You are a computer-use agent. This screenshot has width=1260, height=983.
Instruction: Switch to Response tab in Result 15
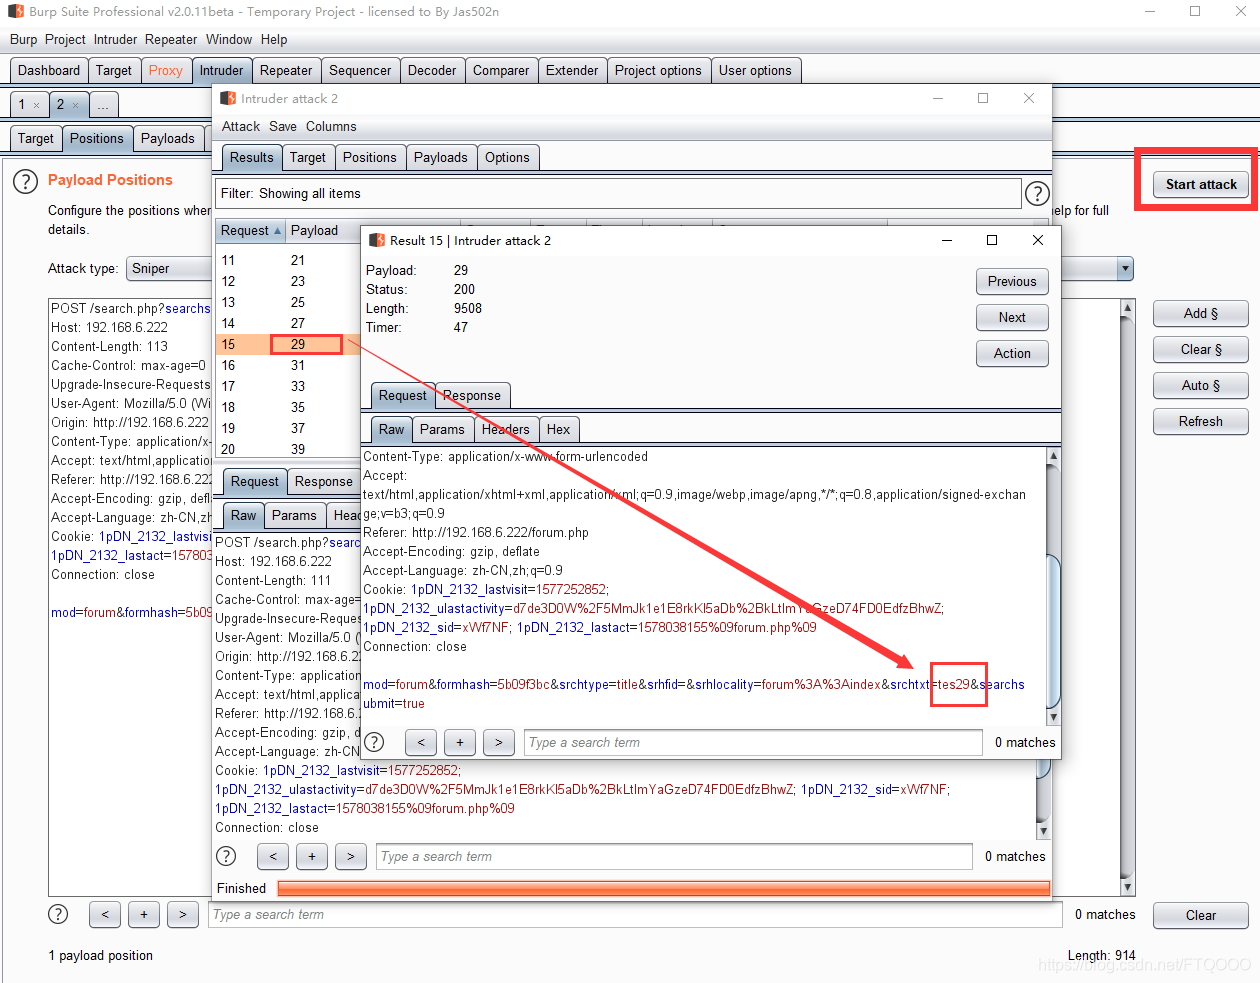(x=472, y=396)
